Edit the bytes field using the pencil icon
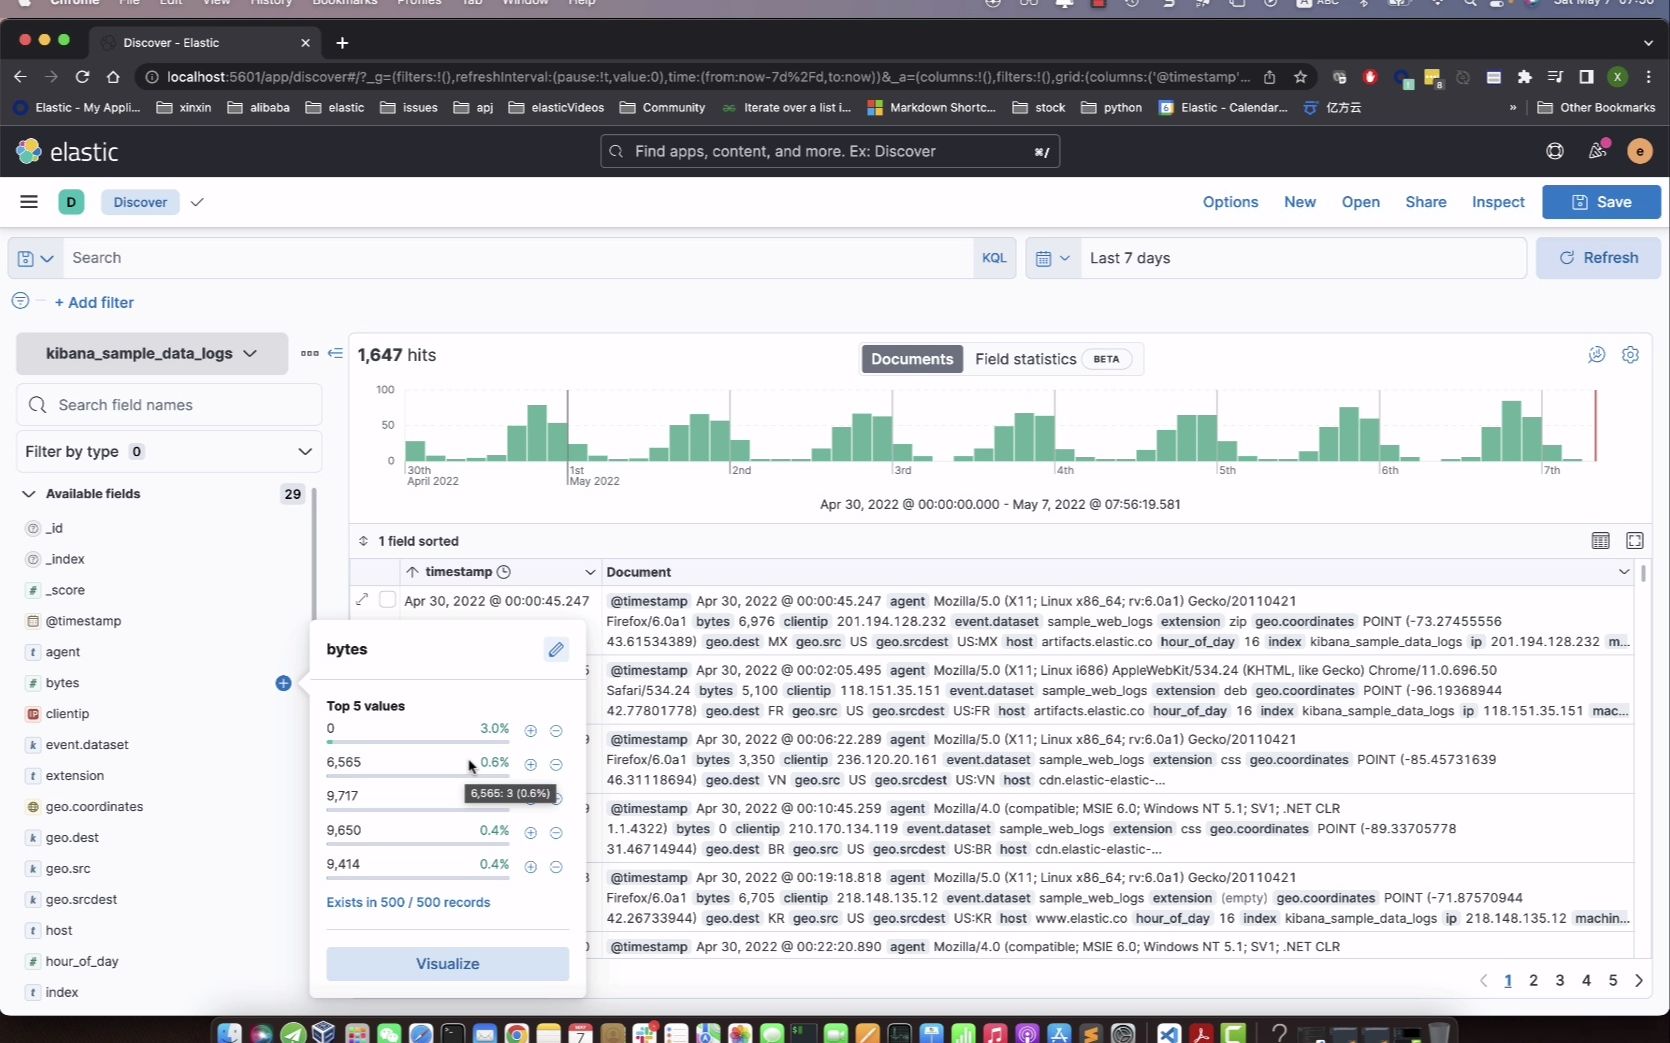Image resolution: width=1670 pixels, height=1043 pixels. 556,649
